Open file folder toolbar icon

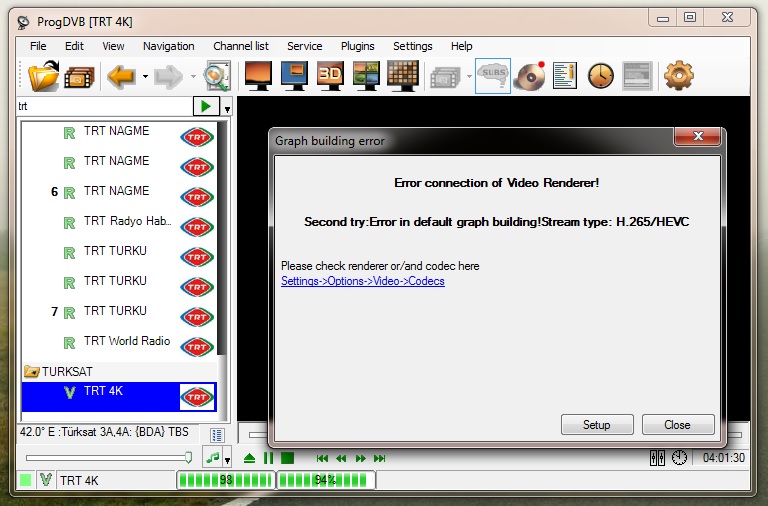coord(44,76)
